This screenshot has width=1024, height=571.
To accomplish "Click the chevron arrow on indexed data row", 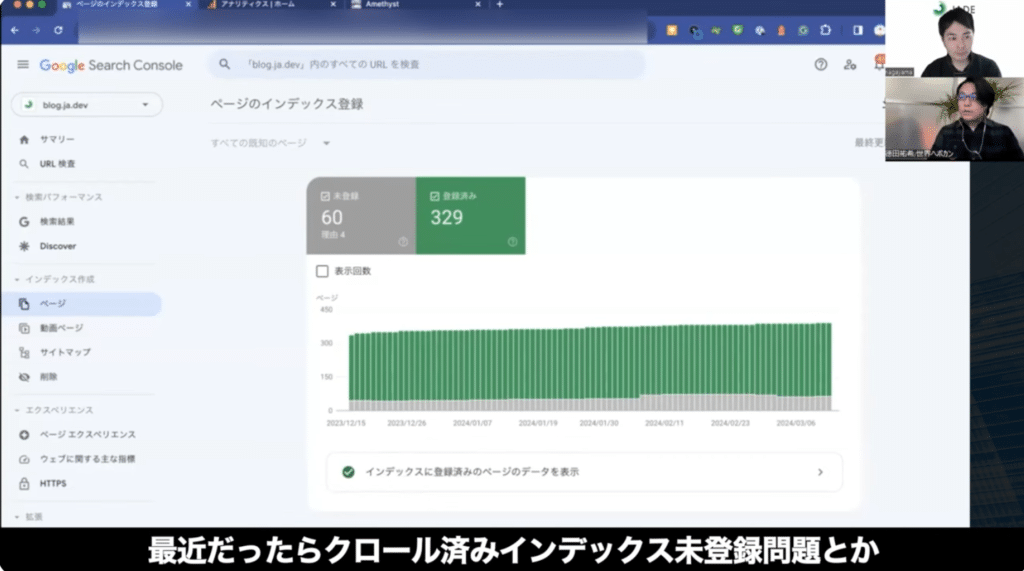I will (820, 472).
